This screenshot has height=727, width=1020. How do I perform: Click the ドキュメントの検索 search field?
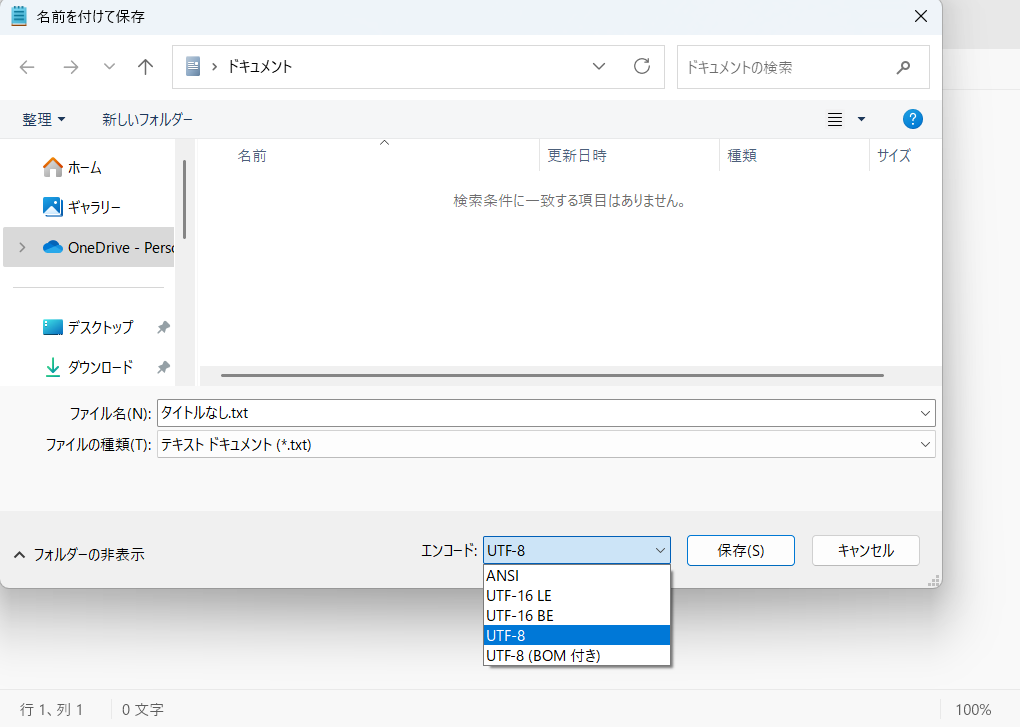click(x=803, y=67)
